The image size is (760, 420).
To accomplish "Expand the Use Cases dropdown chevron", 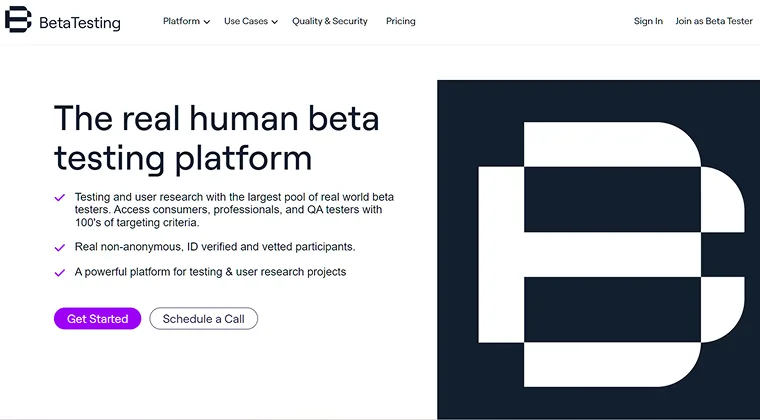I will click(x=274, y=22).
